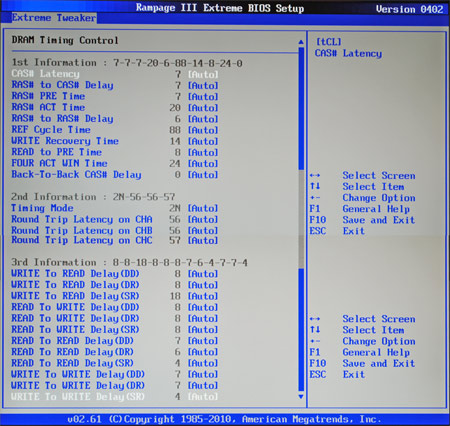
Task: Click [Auto] value for Timing Mode
Action: tap(203, 208)
